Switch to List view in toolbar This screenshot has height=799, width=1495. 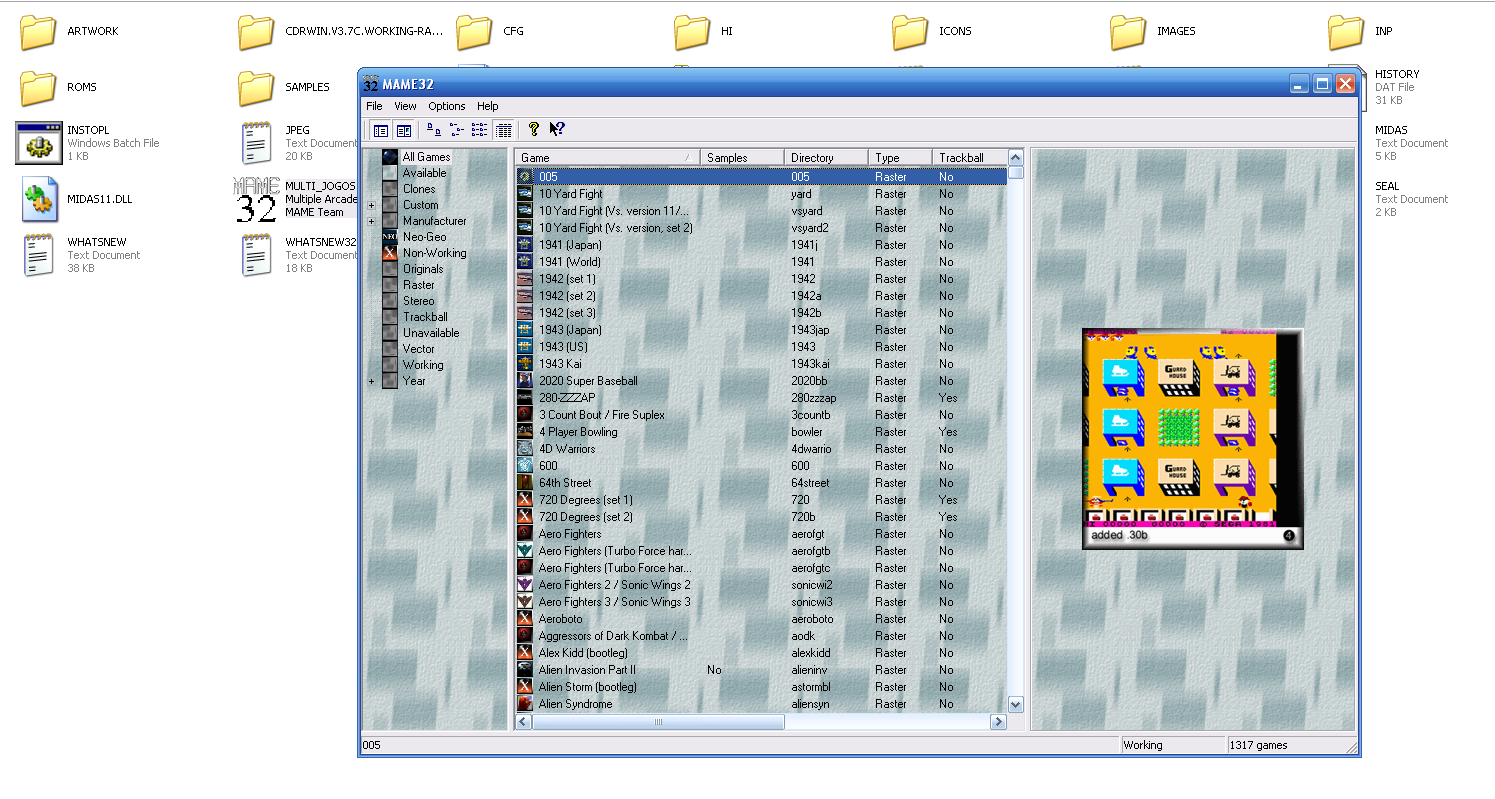480,130
